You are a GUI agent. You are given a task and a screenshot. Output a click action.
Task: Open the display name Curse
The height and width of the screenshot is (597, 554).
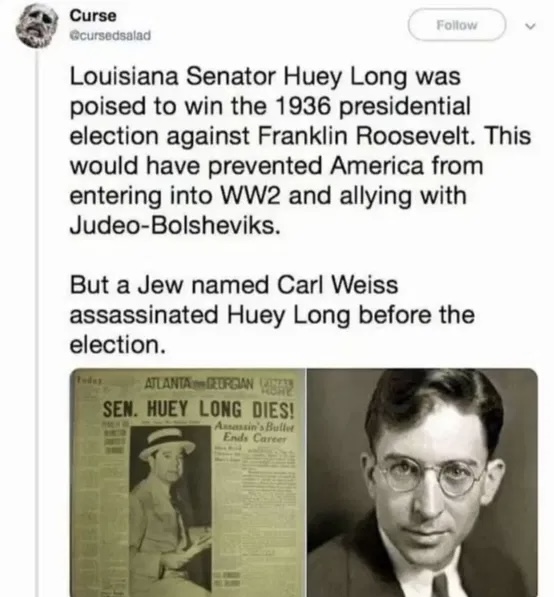point(93,16)
